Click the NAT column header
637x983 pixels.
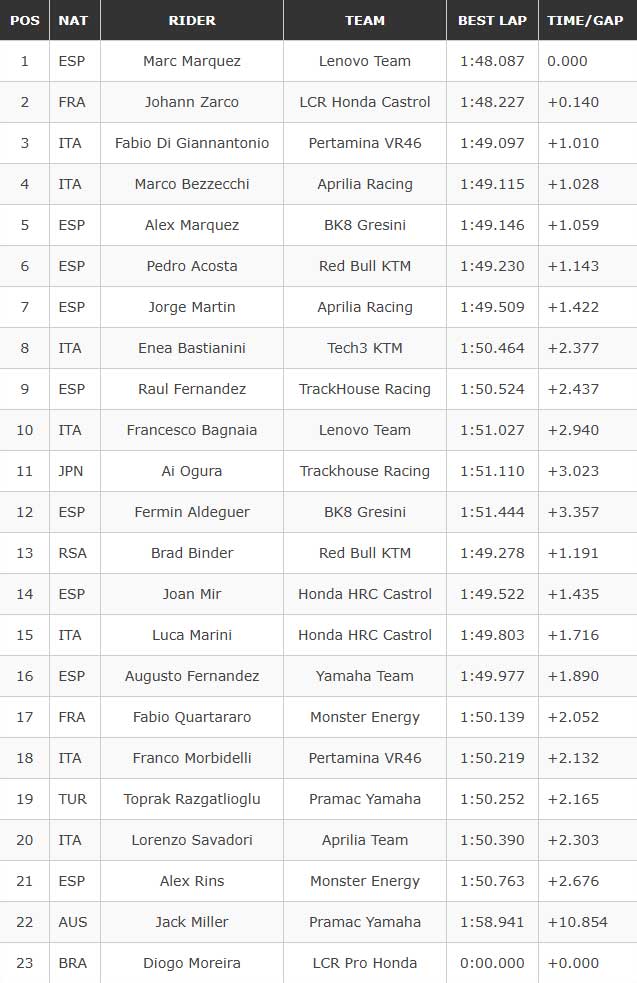pos(73,20)
